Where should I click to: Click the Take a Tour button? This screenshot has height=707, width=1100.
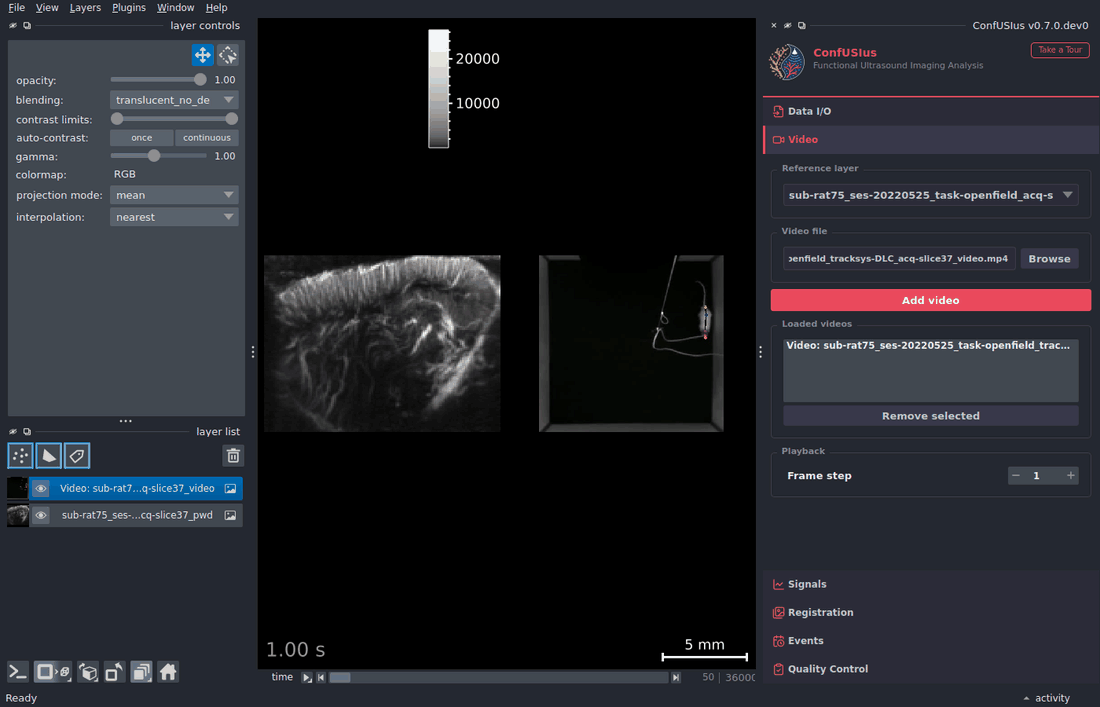coord(1059,50)
